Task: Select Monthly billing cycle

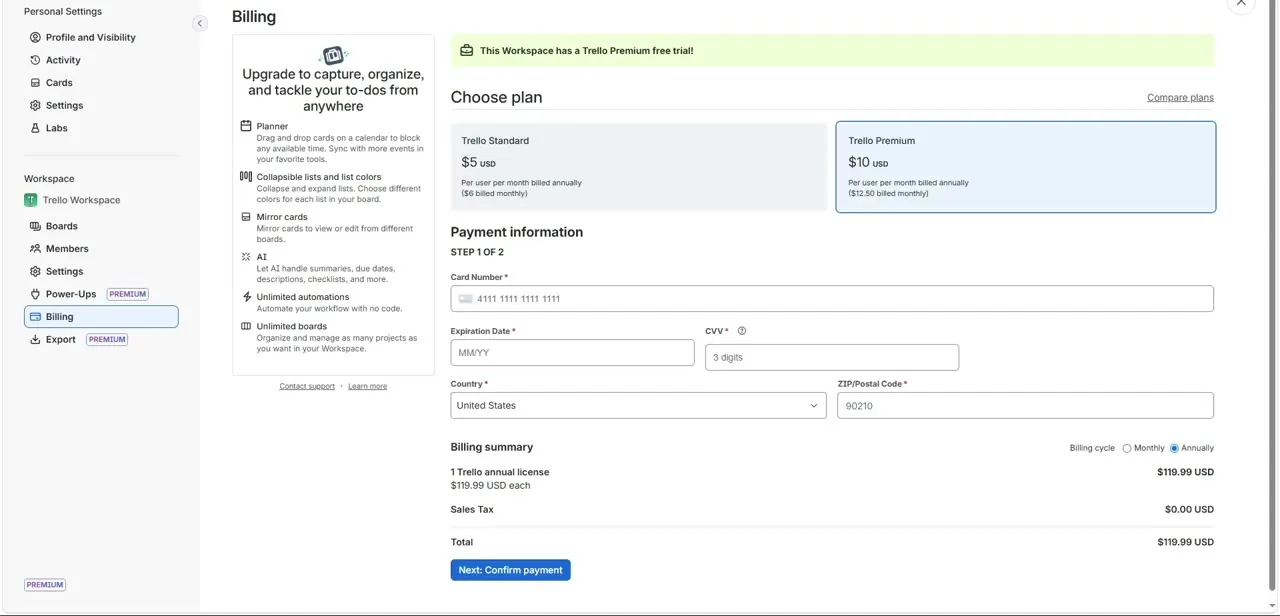Action: click(1127, 448)
